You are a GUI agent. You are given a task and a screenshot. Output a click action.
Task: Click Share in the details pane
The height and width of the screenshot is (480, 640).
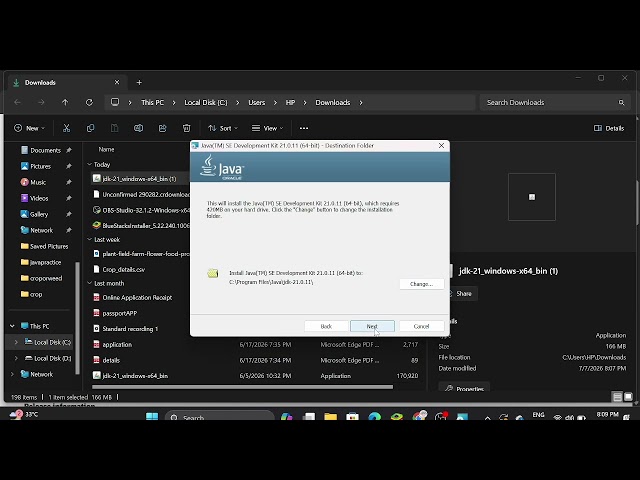coord(462,293)
